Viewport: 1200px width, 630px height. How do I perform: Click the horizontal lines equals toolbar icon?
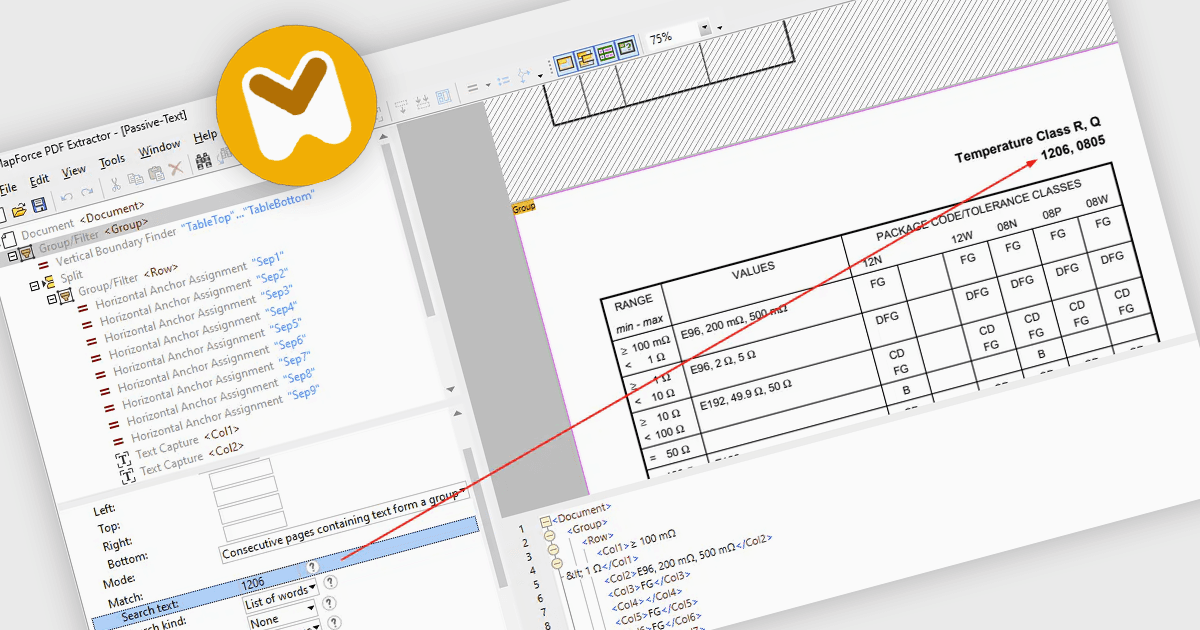point(473,87)
